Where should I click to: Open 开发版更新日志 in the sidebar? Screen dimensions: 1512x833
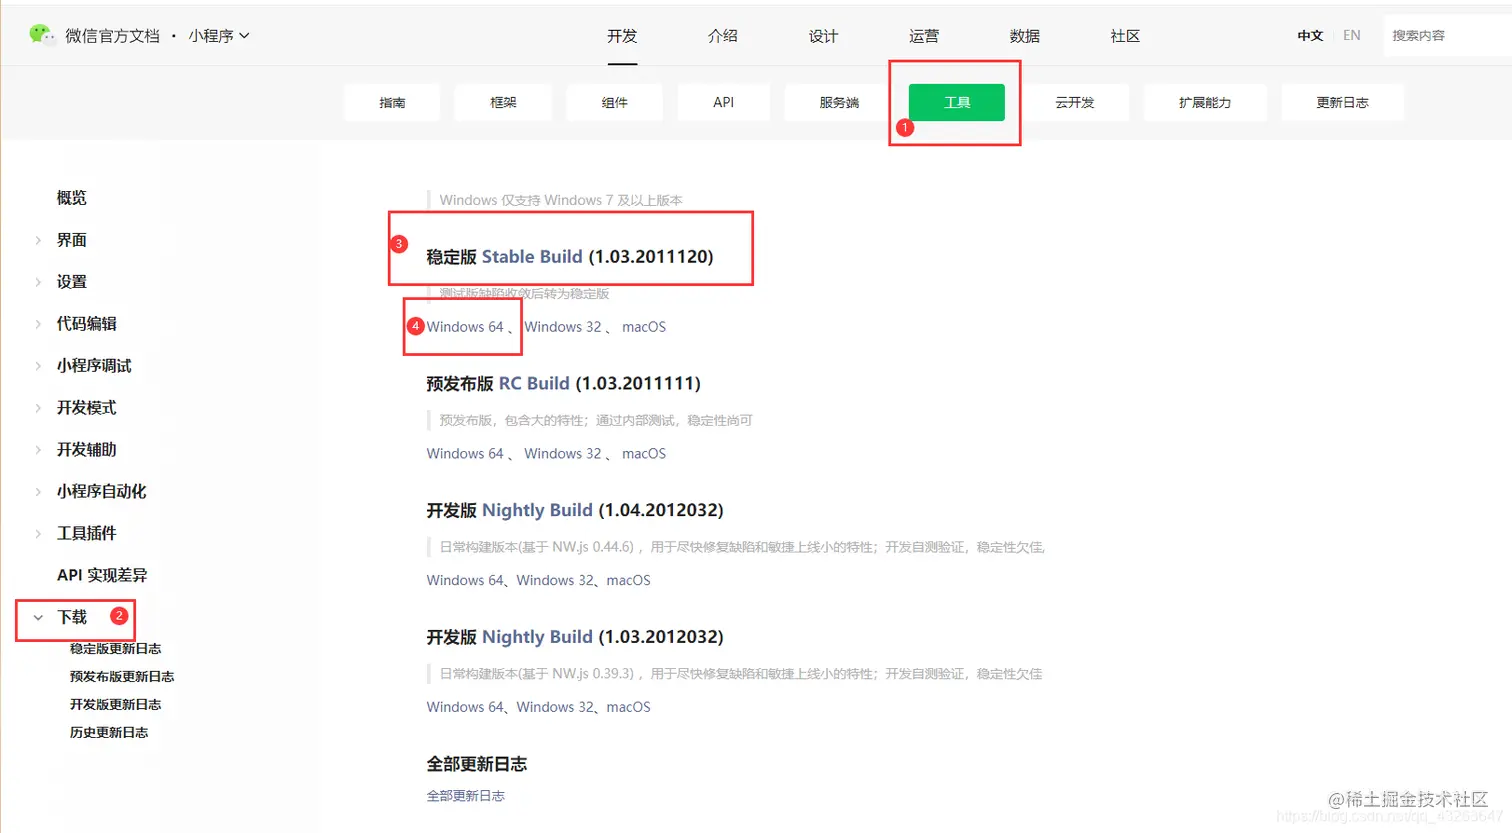click(x=115, y=705)
